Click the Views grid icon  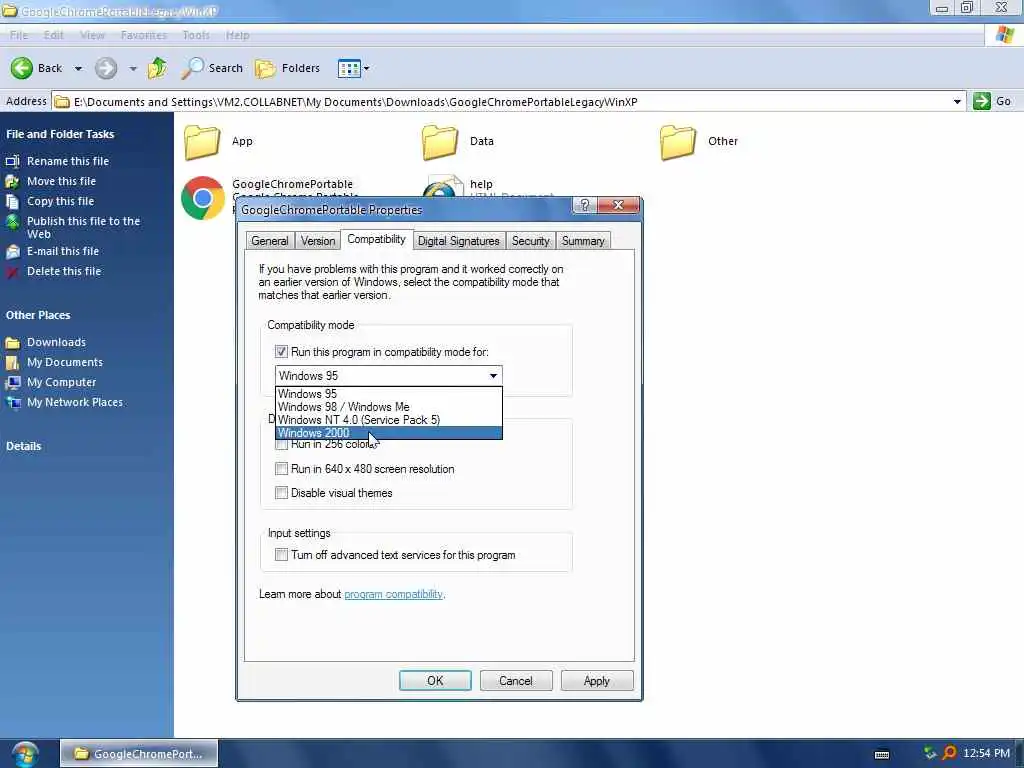(x=349, y=68)
